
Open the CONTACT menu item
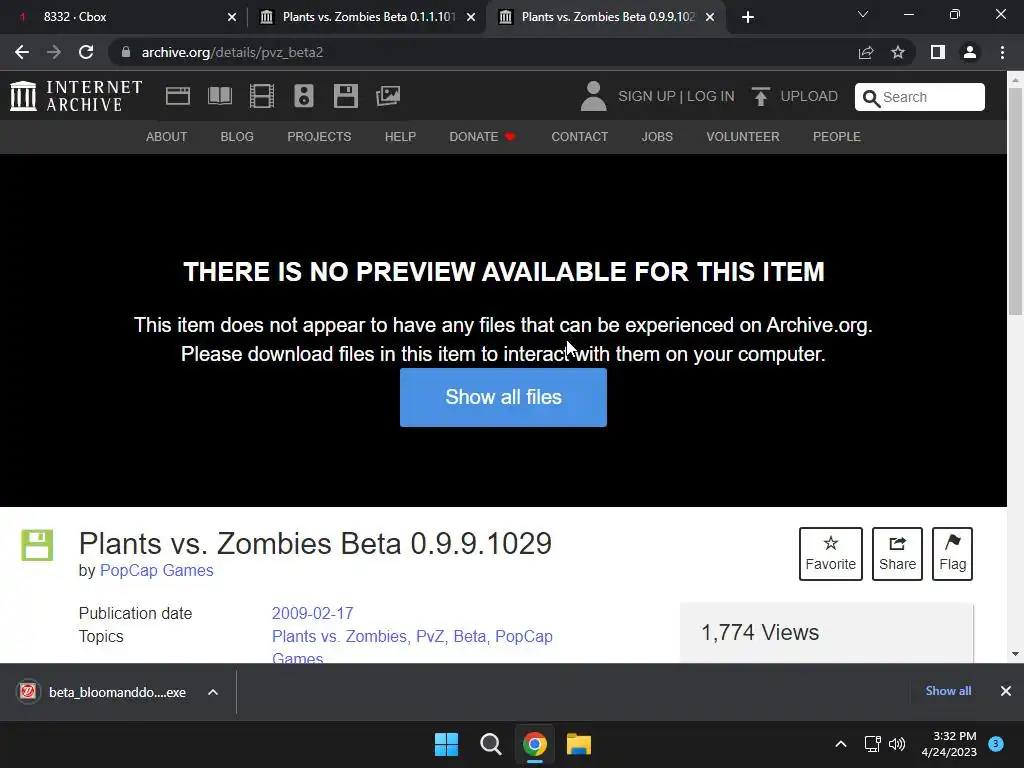click(579, 136)
